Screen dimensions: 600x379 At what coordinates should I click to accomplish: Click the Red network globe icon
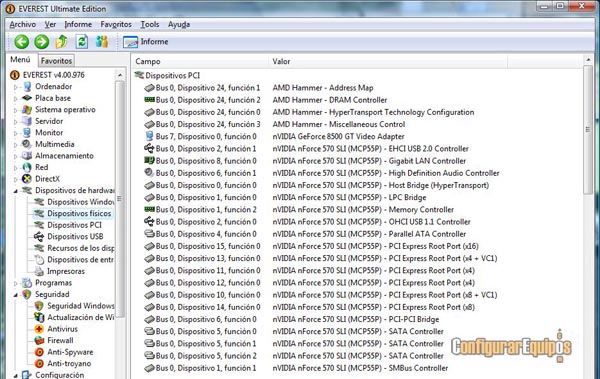pyautogui.click(x=27, y=167)
